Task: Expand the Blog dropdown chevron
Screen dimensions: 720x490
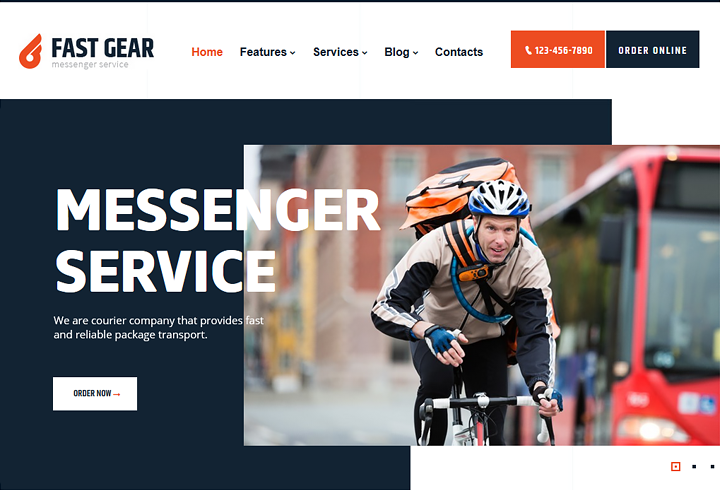Action: tap(415, 53)
